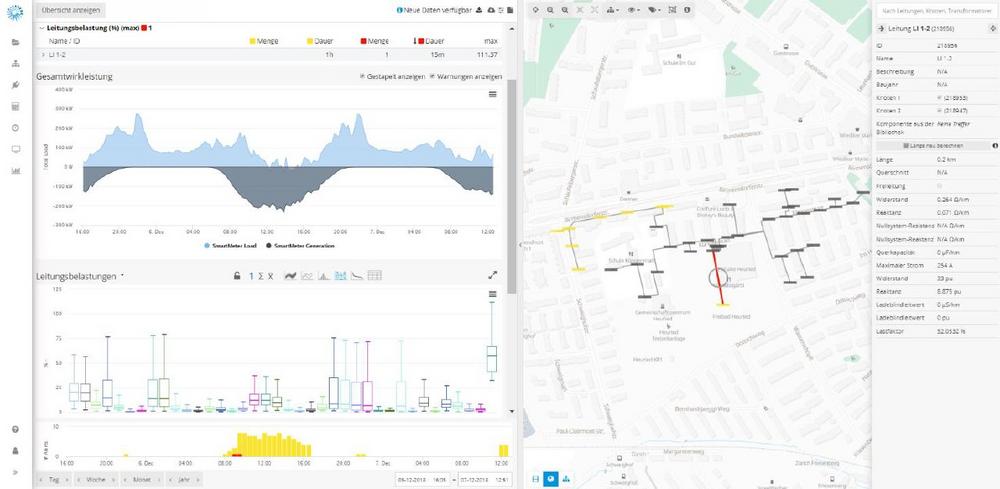The height and width of the screenshot is (489, 1000).
Task: Select the Woche time range option
Action: 97,480
